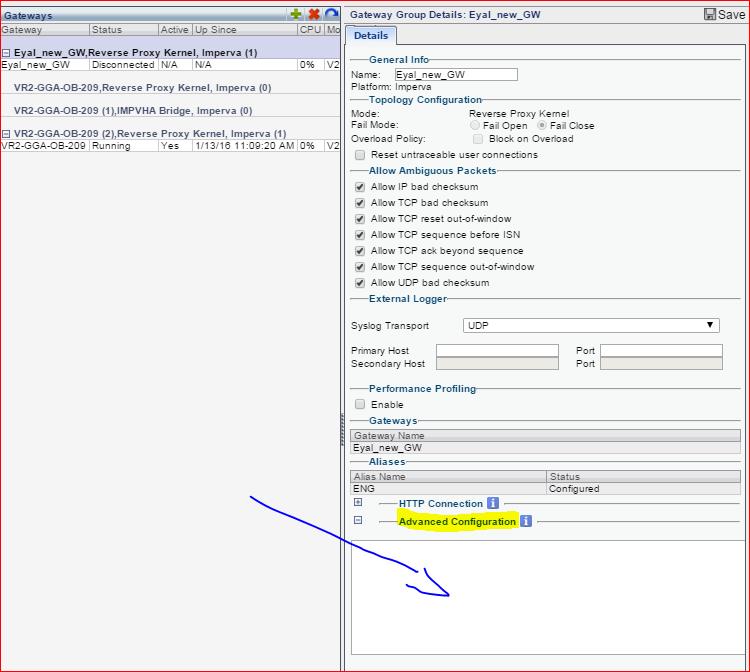Toggle Allow TCP sequence out-of-window

360,267
